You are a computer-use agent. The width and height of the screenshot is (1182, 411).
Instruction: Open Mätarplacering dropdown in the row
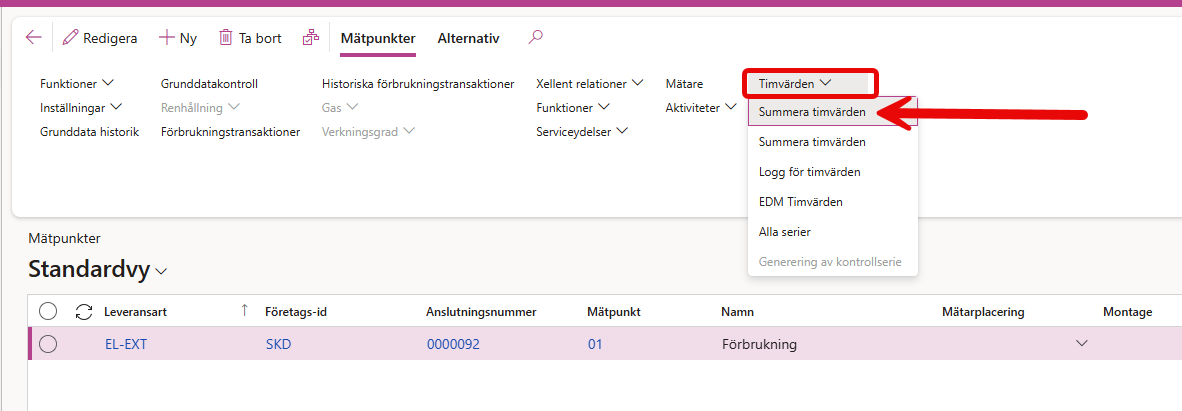click(x=1080, y=344)
